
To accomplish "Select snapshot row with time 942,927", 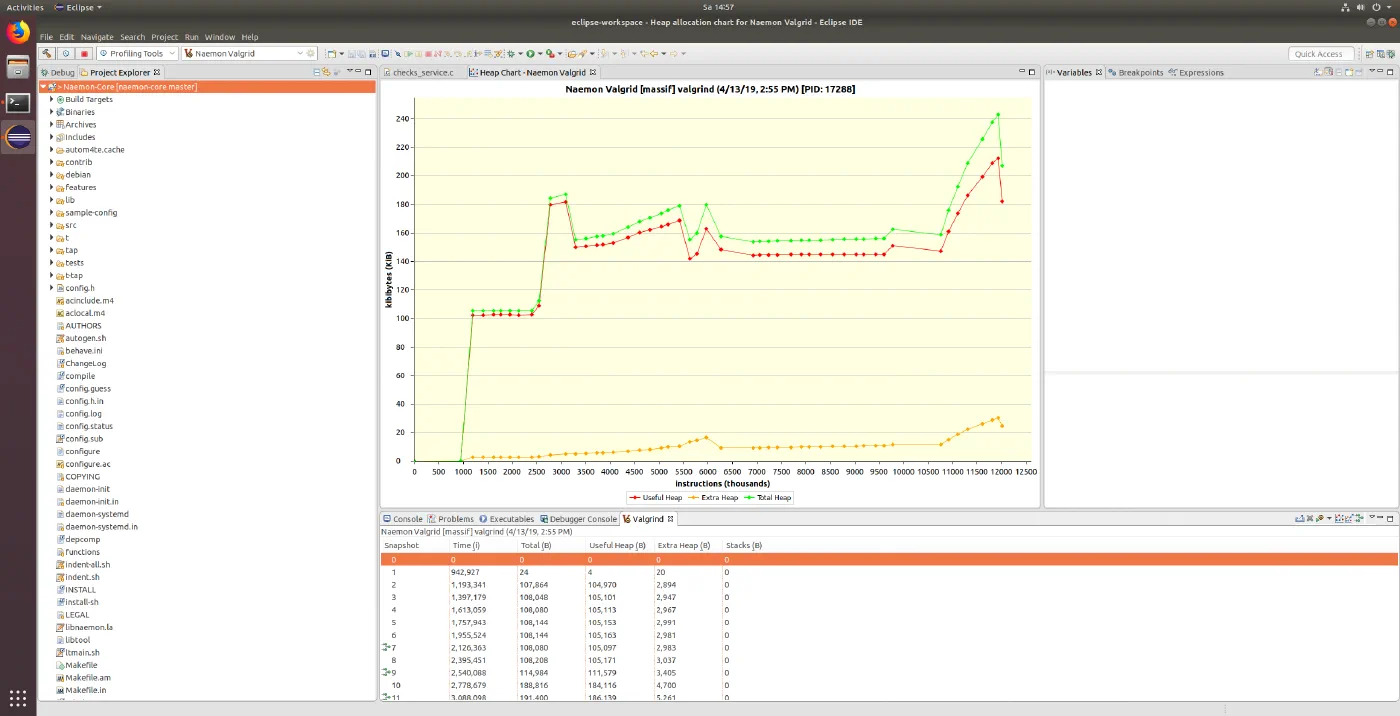I will (x=889, y=572).
